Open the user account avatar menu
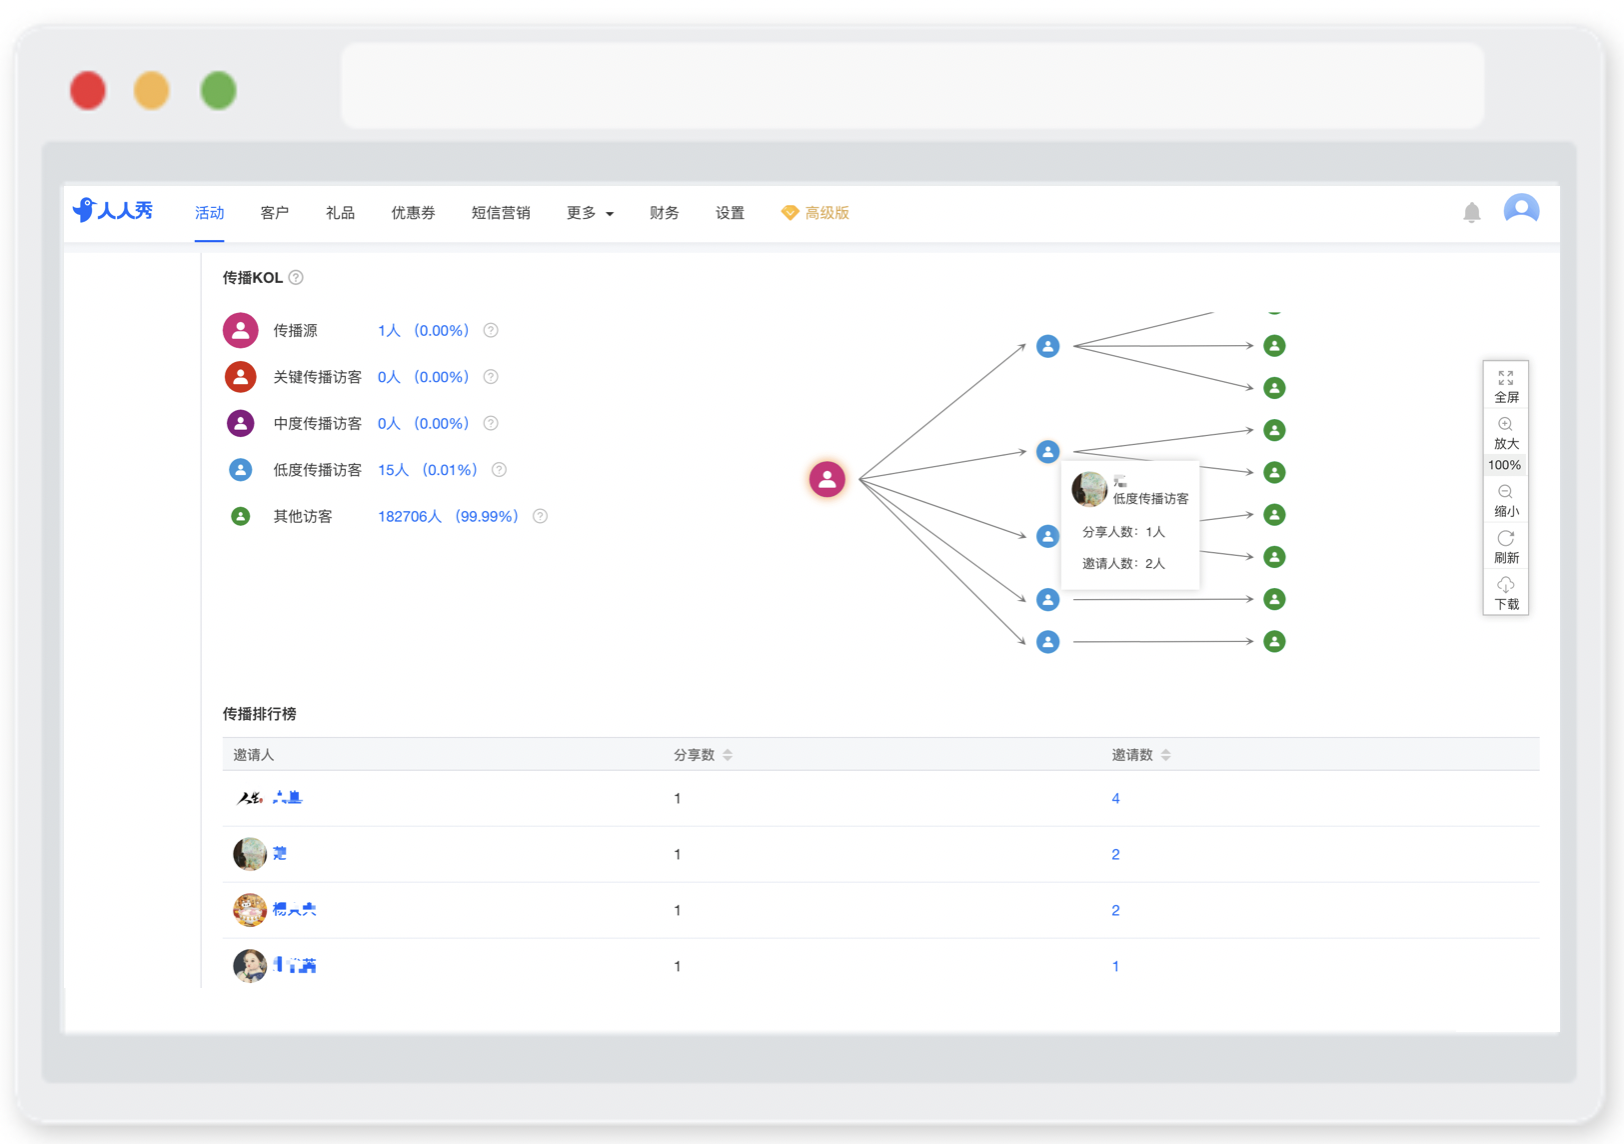 [x=1521, y=210]
